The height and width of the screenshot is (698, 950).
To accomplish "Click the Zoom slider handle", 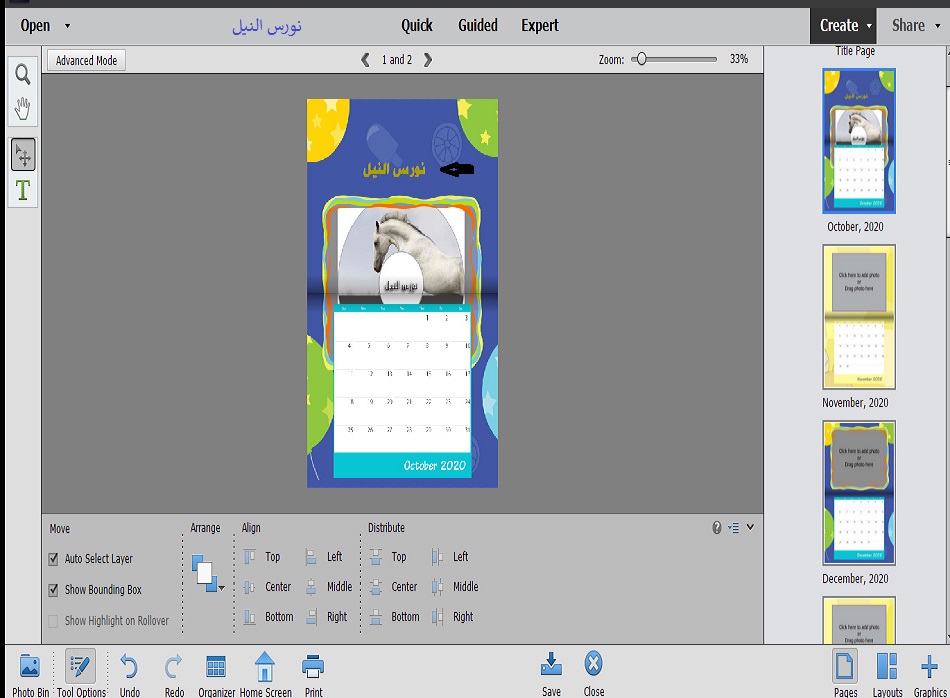I will (641, 59).
